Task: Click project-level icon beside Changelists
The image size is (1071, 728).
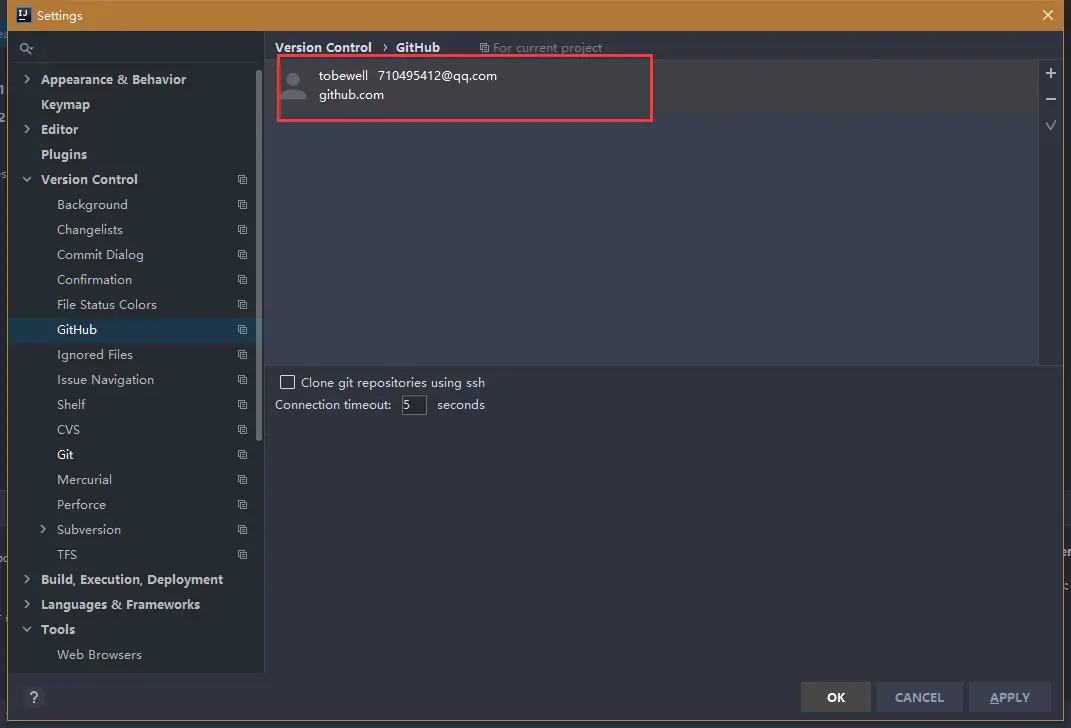Action: (x=242, y=229)
